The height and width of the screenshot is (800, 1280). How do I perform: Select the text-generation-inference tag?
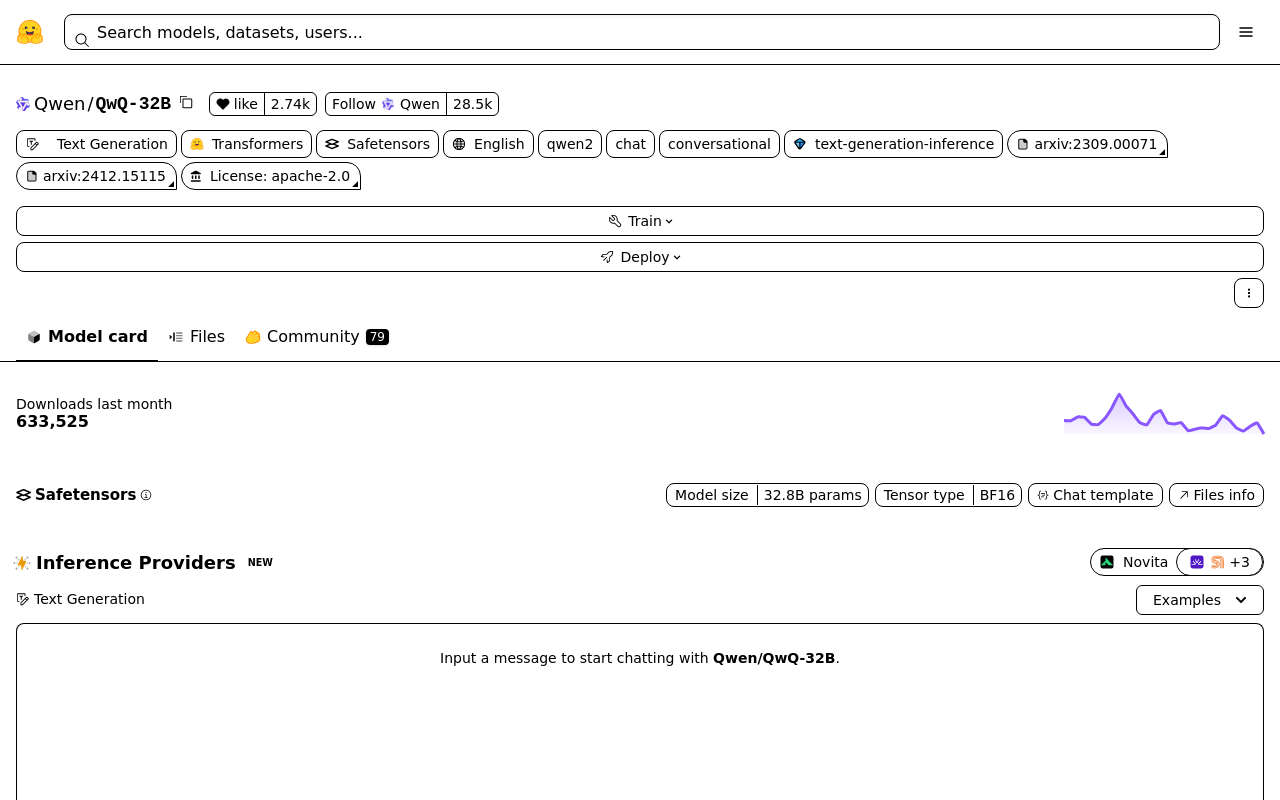pyautogui.click(x=893, y=144)
